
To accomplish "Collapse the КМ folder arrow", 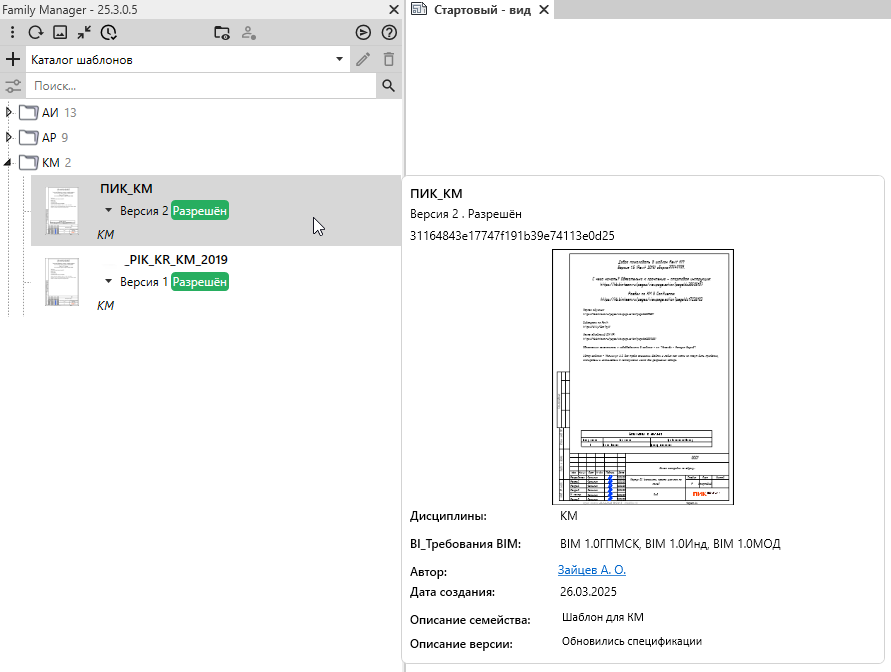I will 8,162.
